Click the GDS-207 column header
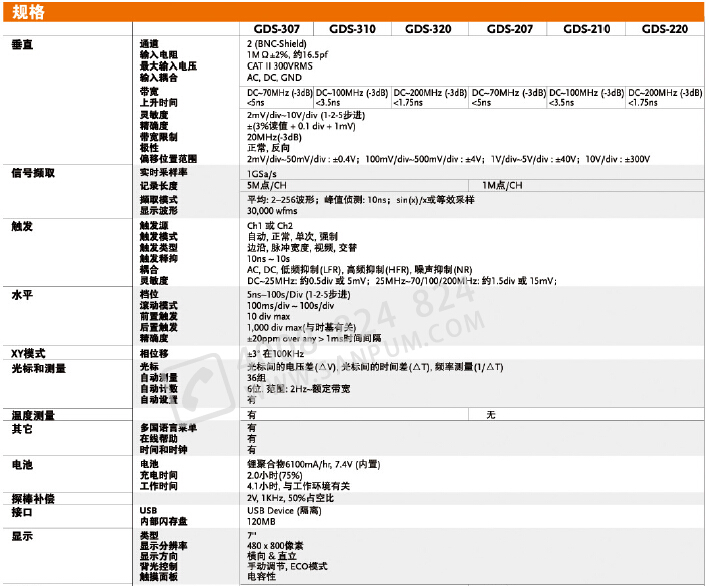This screenshot has width=709, height=586. [508, 30]
